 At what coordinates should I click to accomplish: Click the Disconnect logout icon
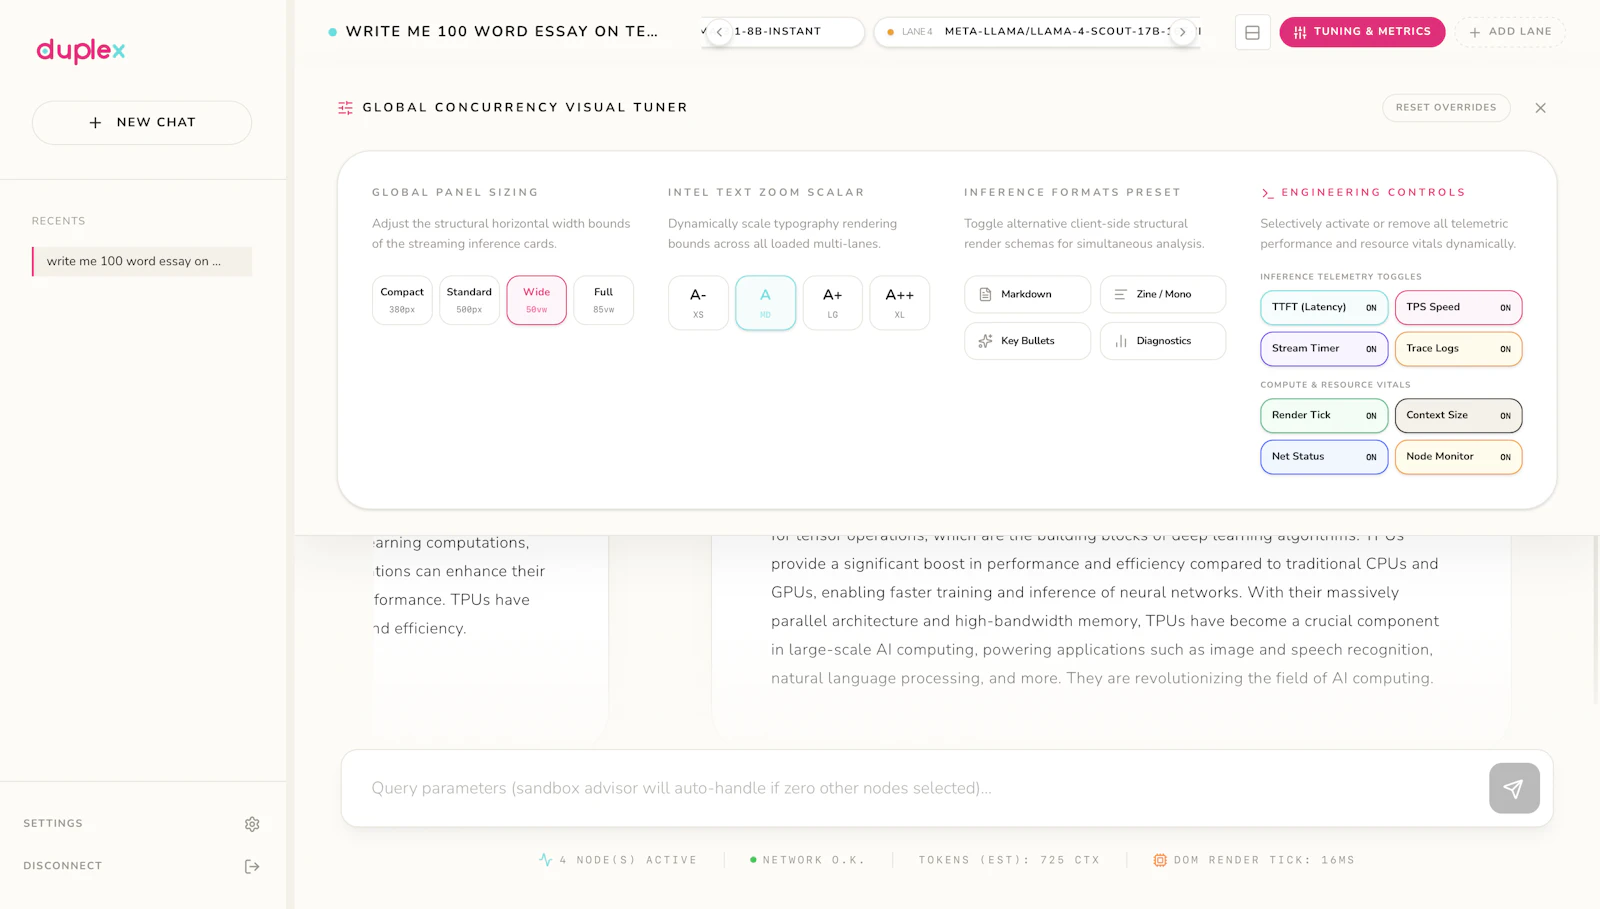(252, 866)
